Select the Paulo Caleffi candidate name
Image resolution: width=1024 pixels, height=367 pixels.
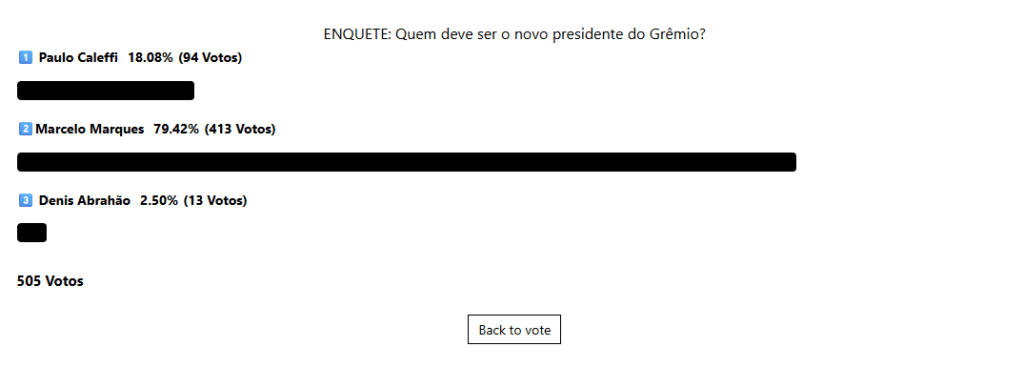[x=78, y=57]
